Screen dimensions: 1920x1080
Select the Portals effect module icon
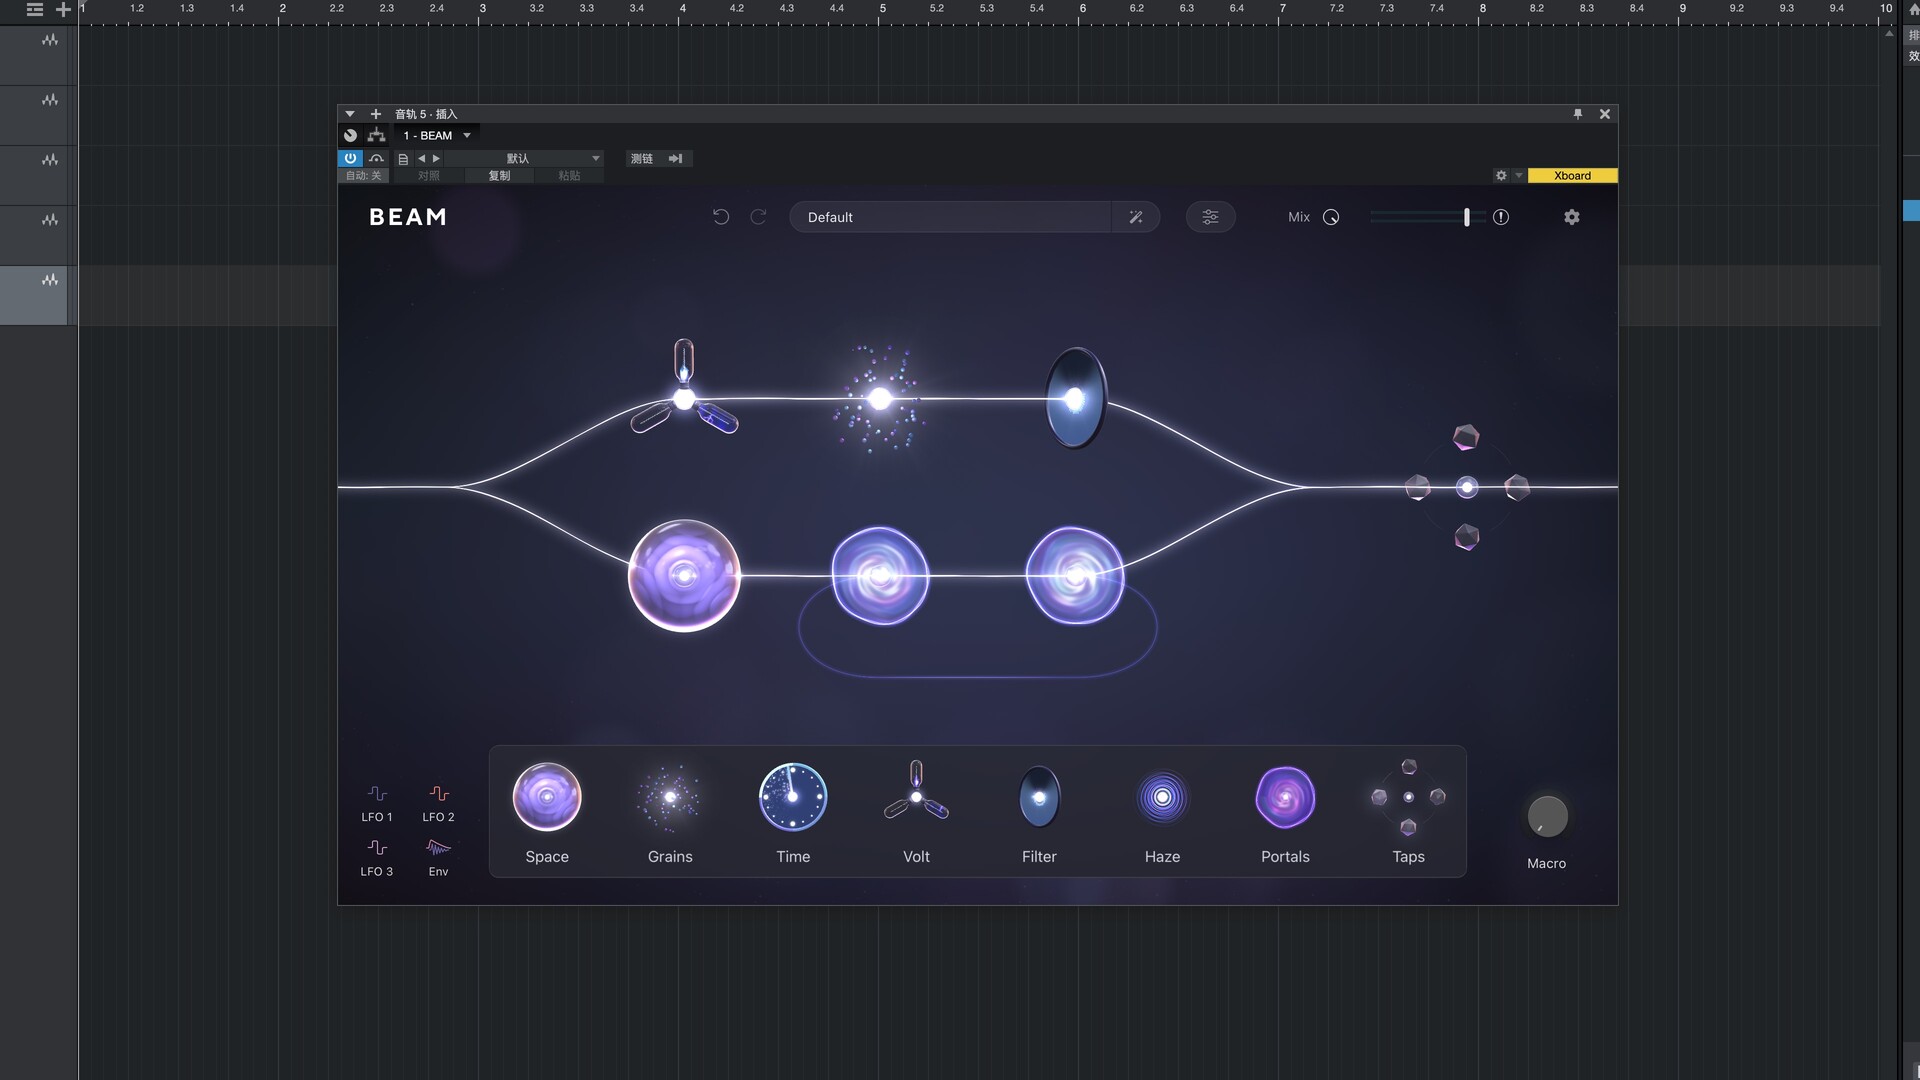point(1285,797)
